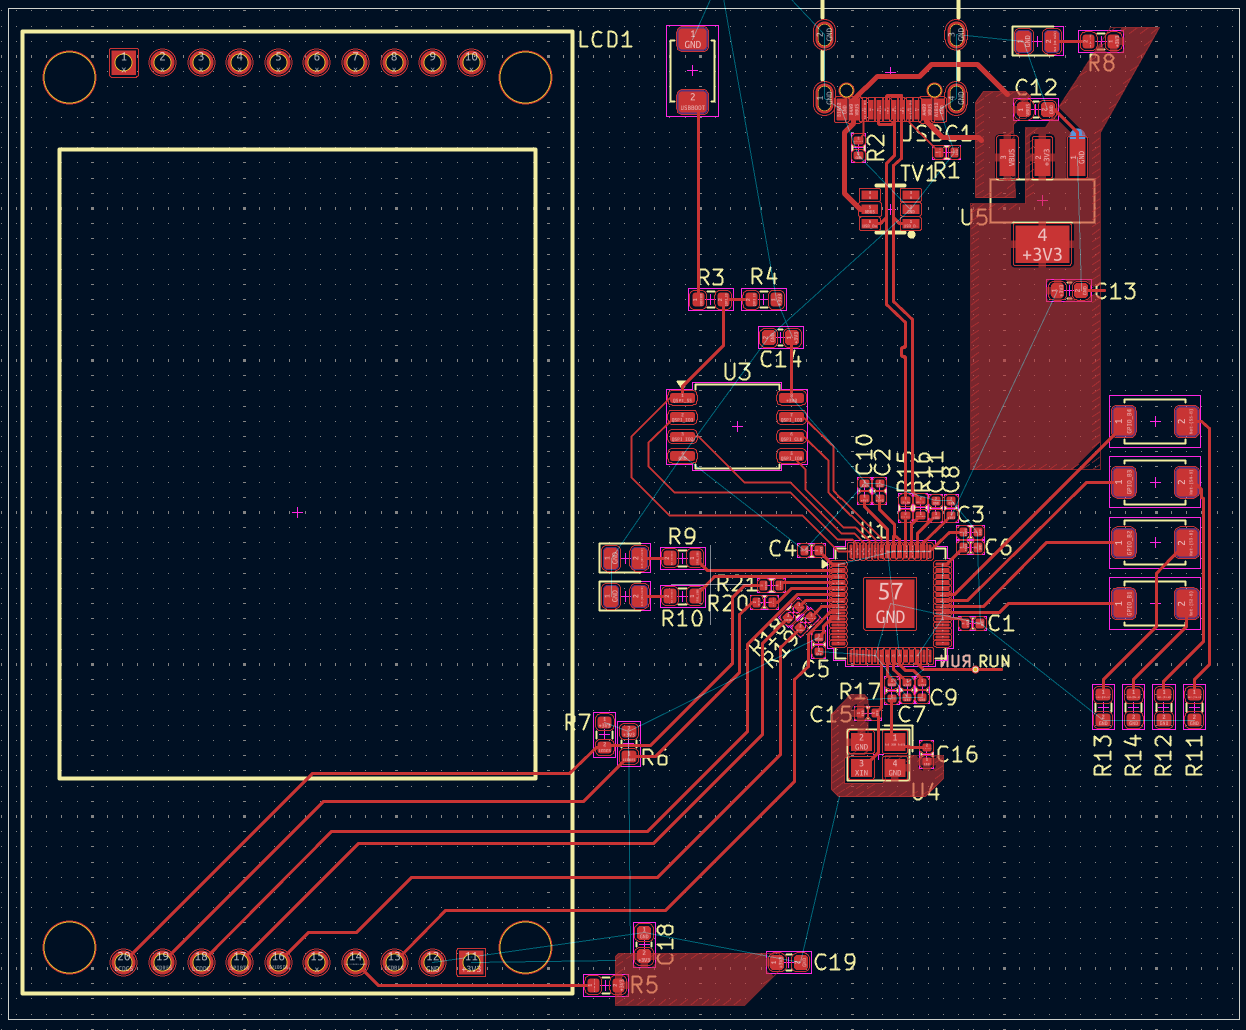
Task: Click the R3 reference label
Action: point(711,277)
